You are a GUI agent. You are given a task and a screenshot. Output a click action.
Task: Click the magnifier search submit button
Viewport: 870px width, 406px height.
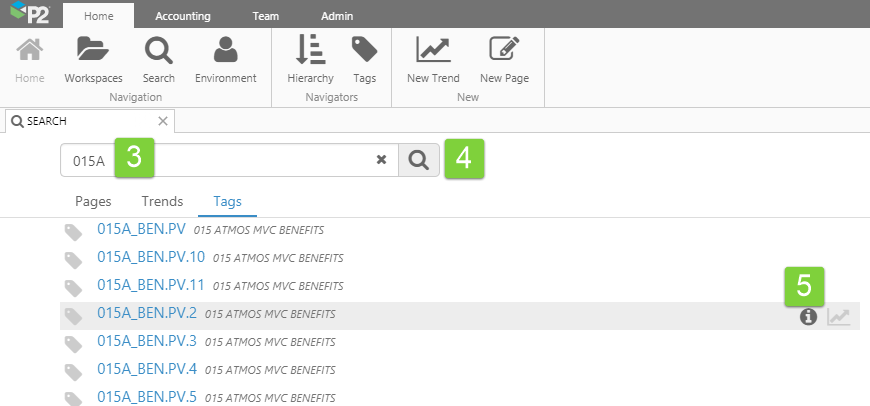coord(419,160)
